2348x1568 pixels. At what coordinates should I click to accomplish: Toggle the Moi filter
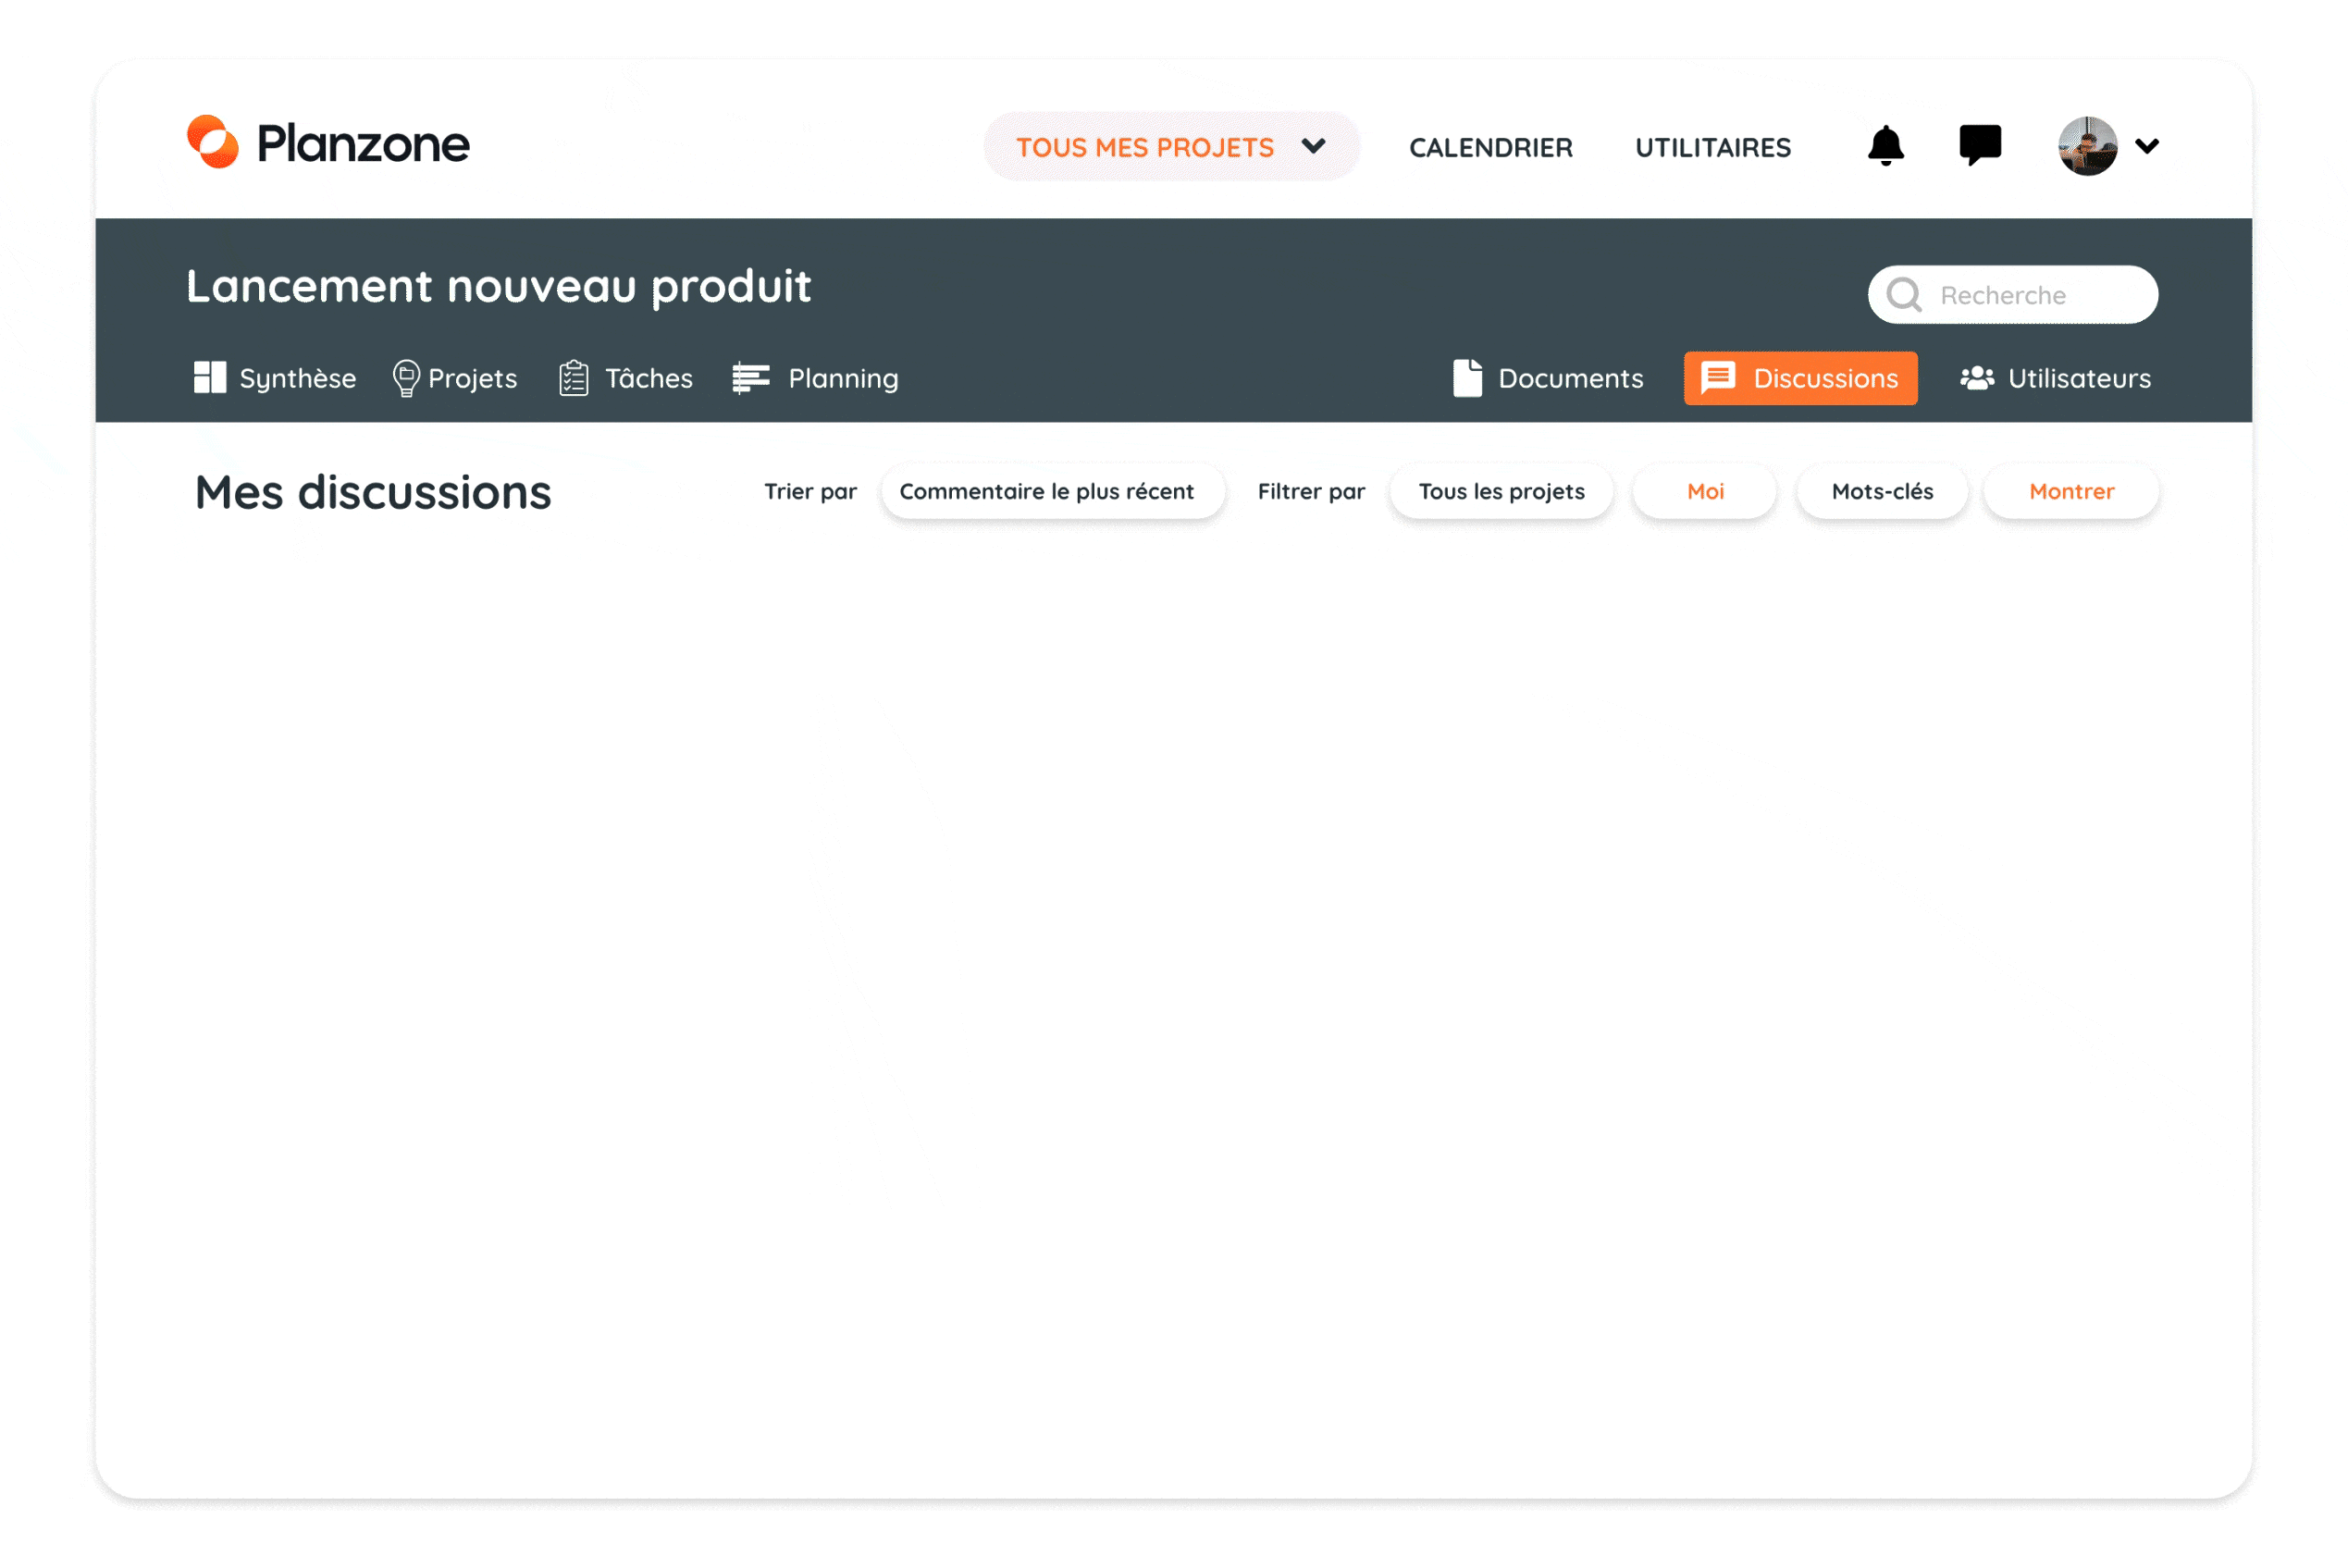click(x=1705, y=491)
